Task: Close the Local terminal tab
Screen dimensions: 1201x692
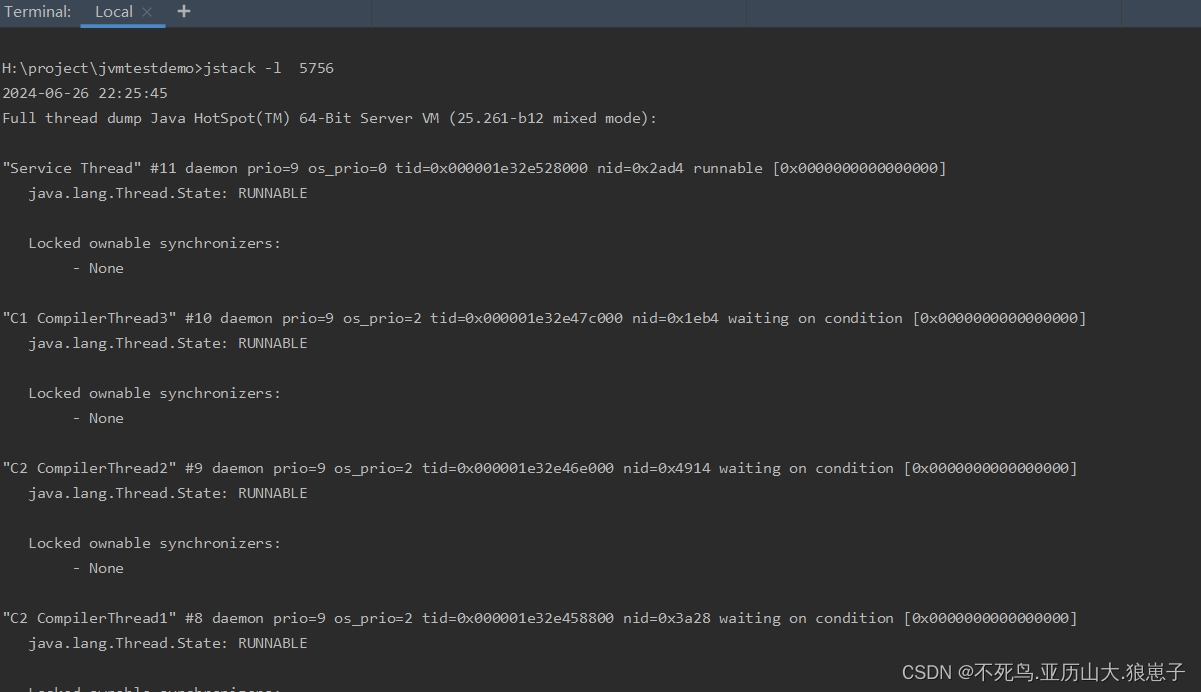Action: [x=149, y=13]
